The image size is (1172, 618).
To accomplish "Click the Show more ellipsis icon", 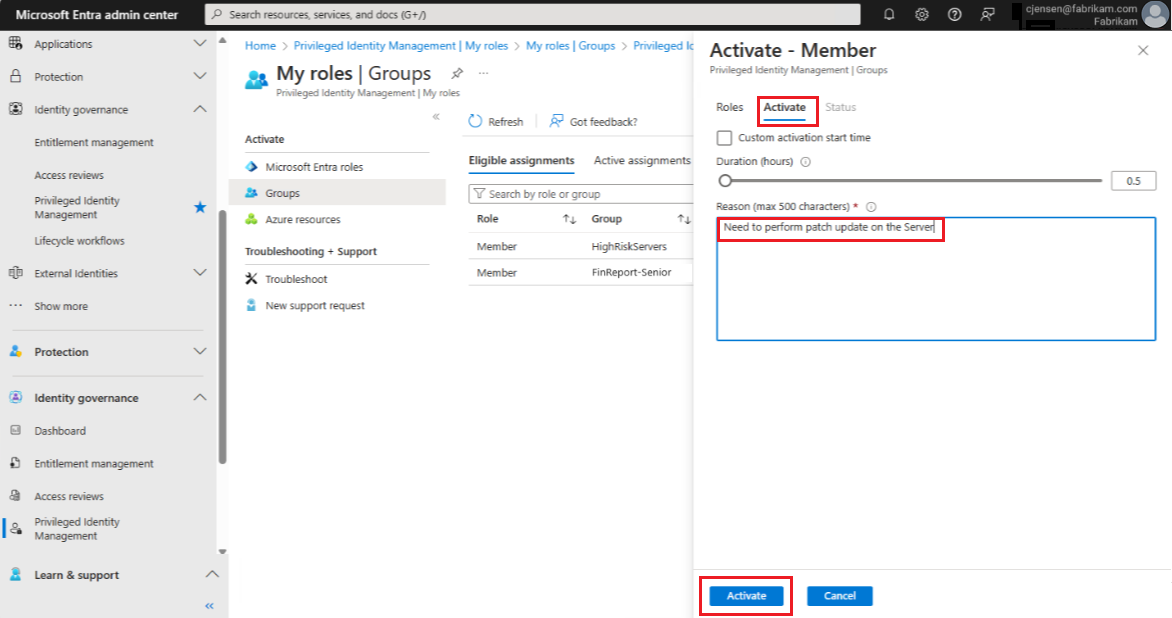I will pos(16,306).
